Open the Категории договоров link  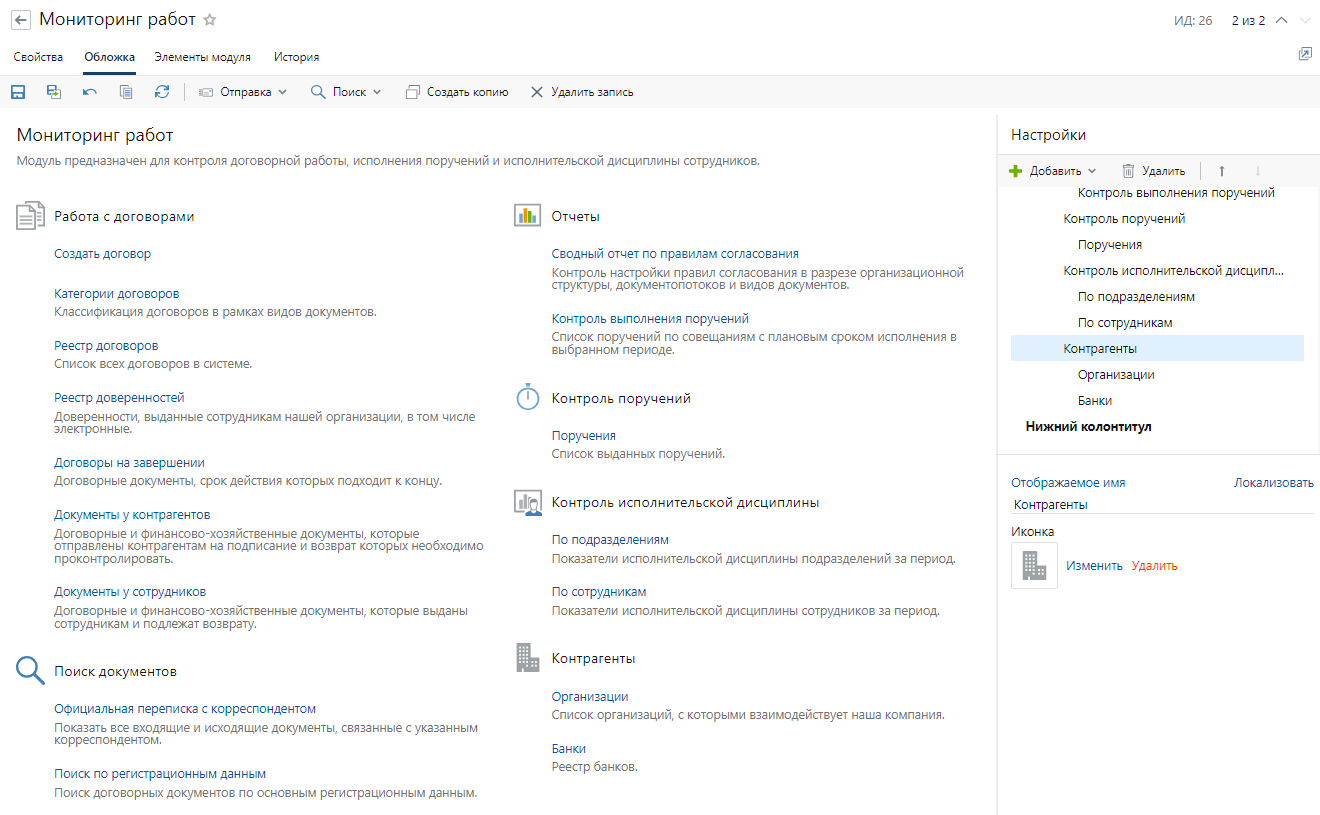coord(117,294)
